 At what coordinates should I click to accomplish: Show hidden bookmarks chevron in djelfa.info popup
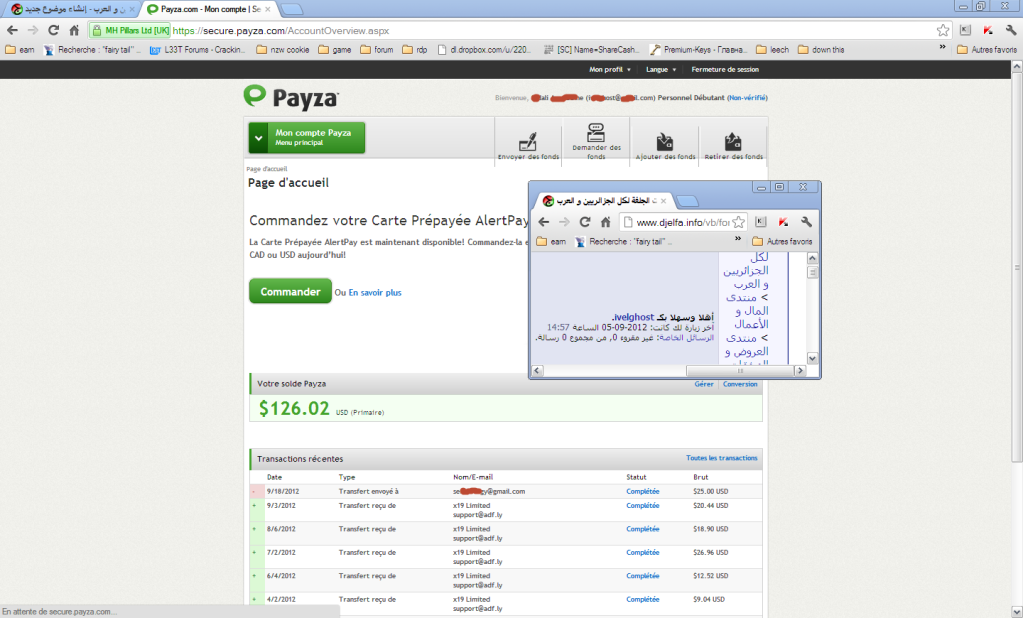click(738, 239)
